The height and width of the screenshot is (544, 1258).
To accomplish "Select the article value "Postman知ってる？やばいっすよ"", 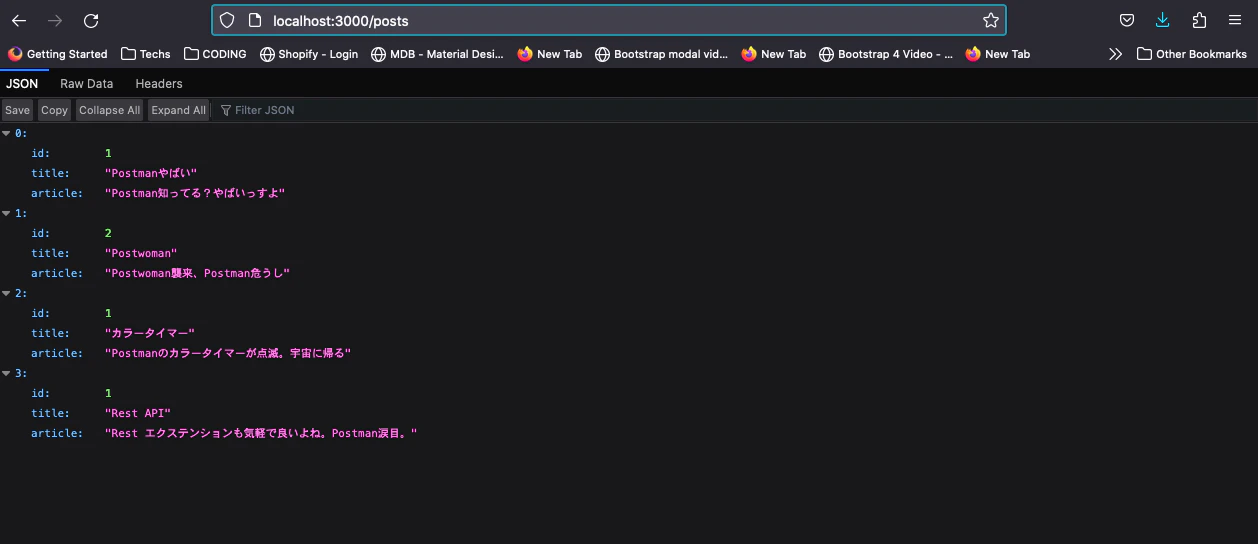I will 195,193.
